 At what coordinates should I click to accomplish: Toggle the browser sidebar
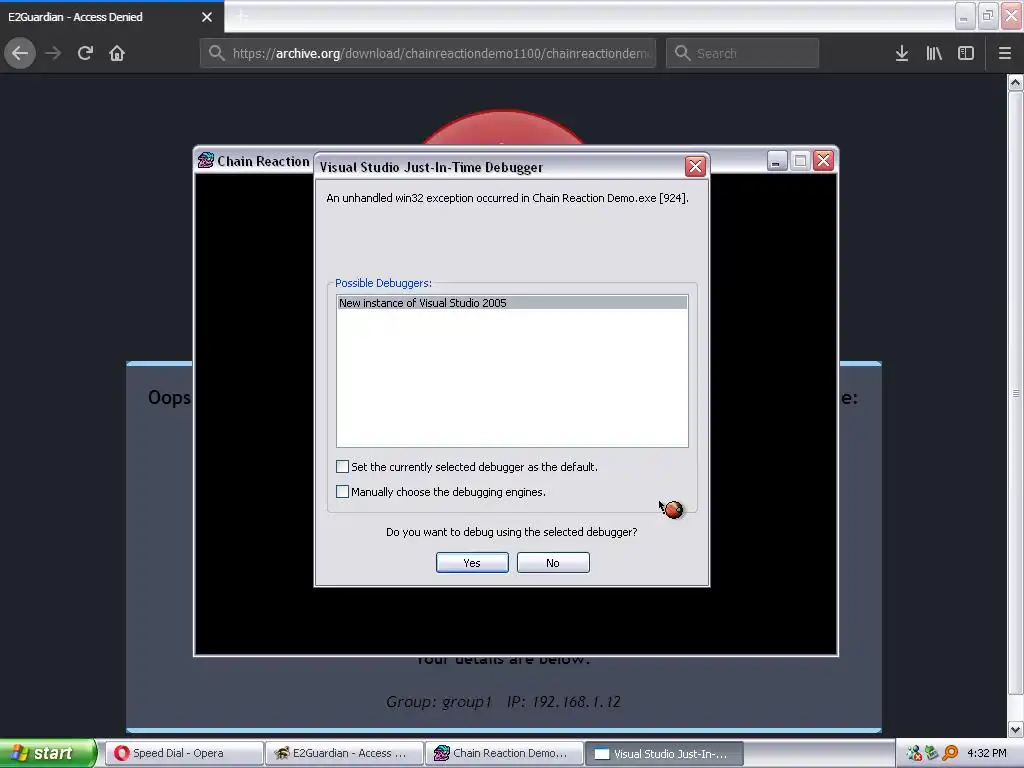(966, 53)
